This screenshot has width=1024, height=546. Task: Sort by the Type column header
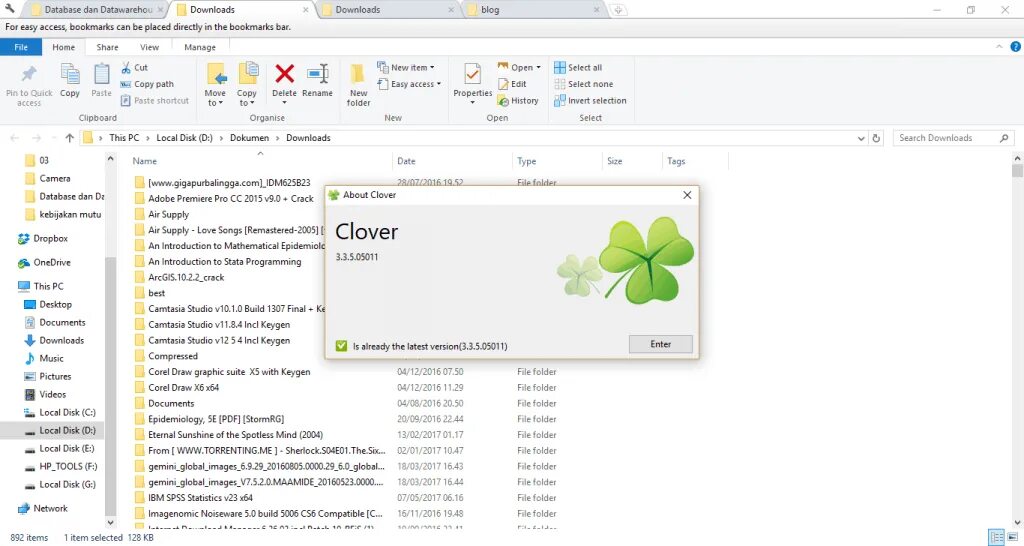pos(526,161)
